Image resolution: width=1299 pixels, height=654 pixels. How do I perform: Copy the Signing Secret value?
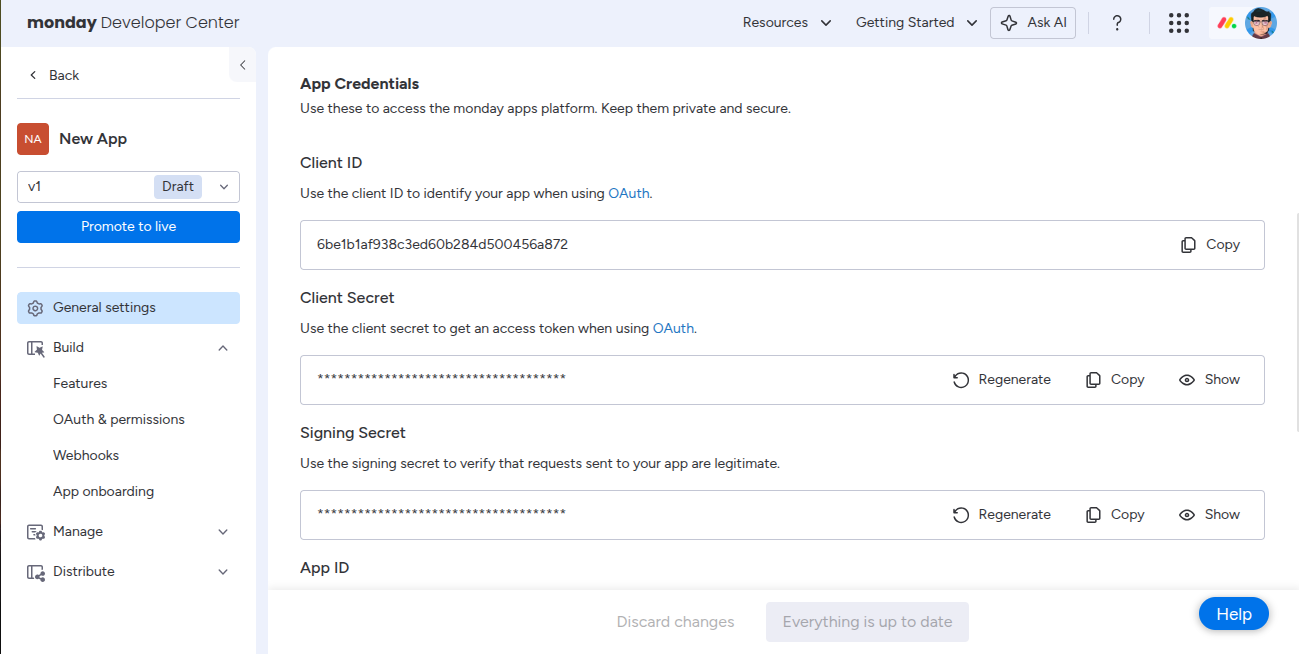[1115, 515]
